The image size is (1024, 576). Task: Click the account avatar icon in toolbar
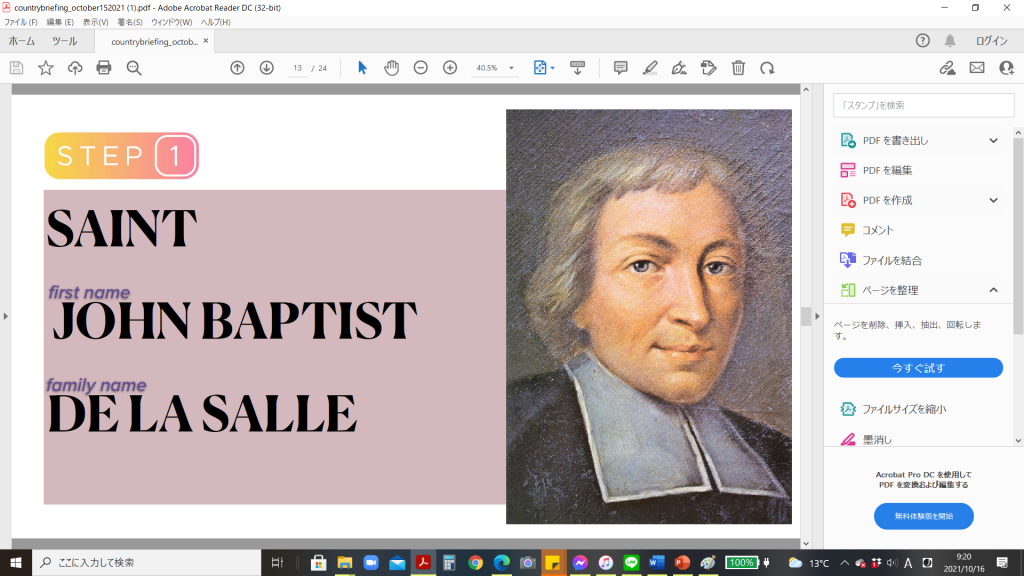tap(1006, 68)
